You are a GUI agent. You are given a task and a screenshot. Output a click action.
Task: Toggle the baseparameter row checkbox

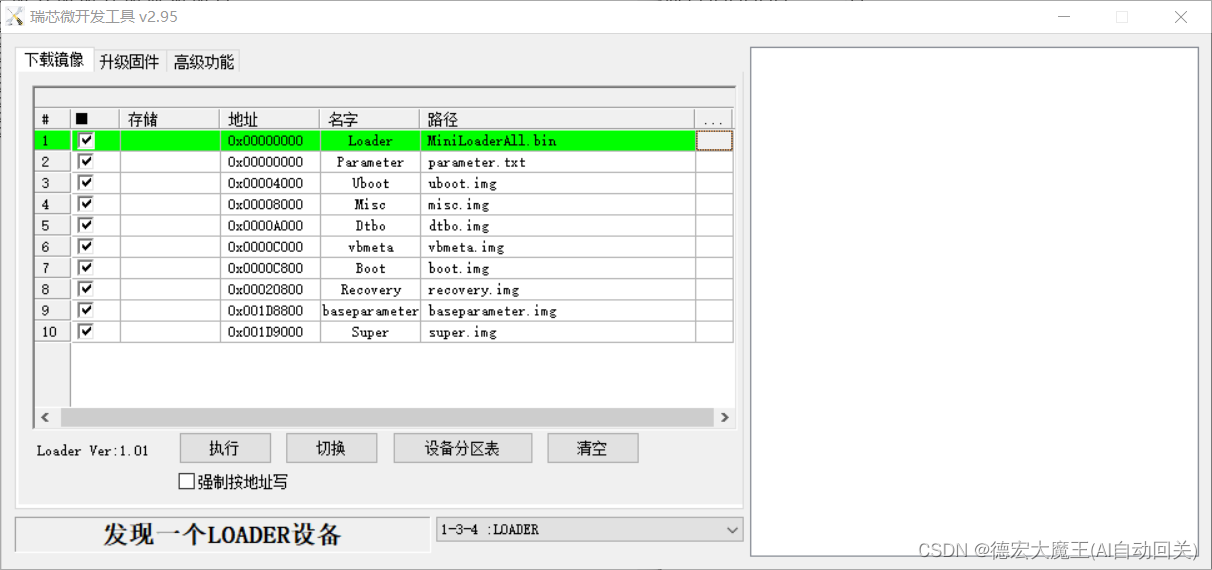pos(86,310)
